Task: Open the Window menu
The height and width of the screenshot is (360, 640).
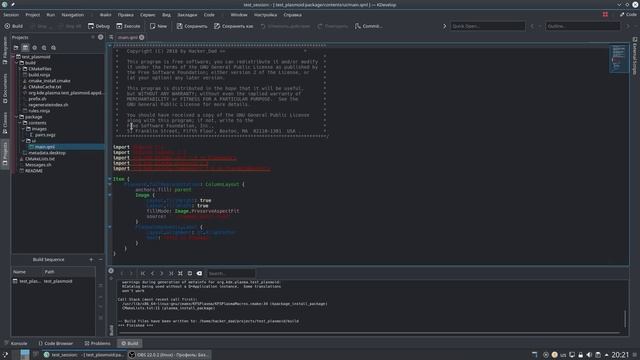Action: (239, 15)
